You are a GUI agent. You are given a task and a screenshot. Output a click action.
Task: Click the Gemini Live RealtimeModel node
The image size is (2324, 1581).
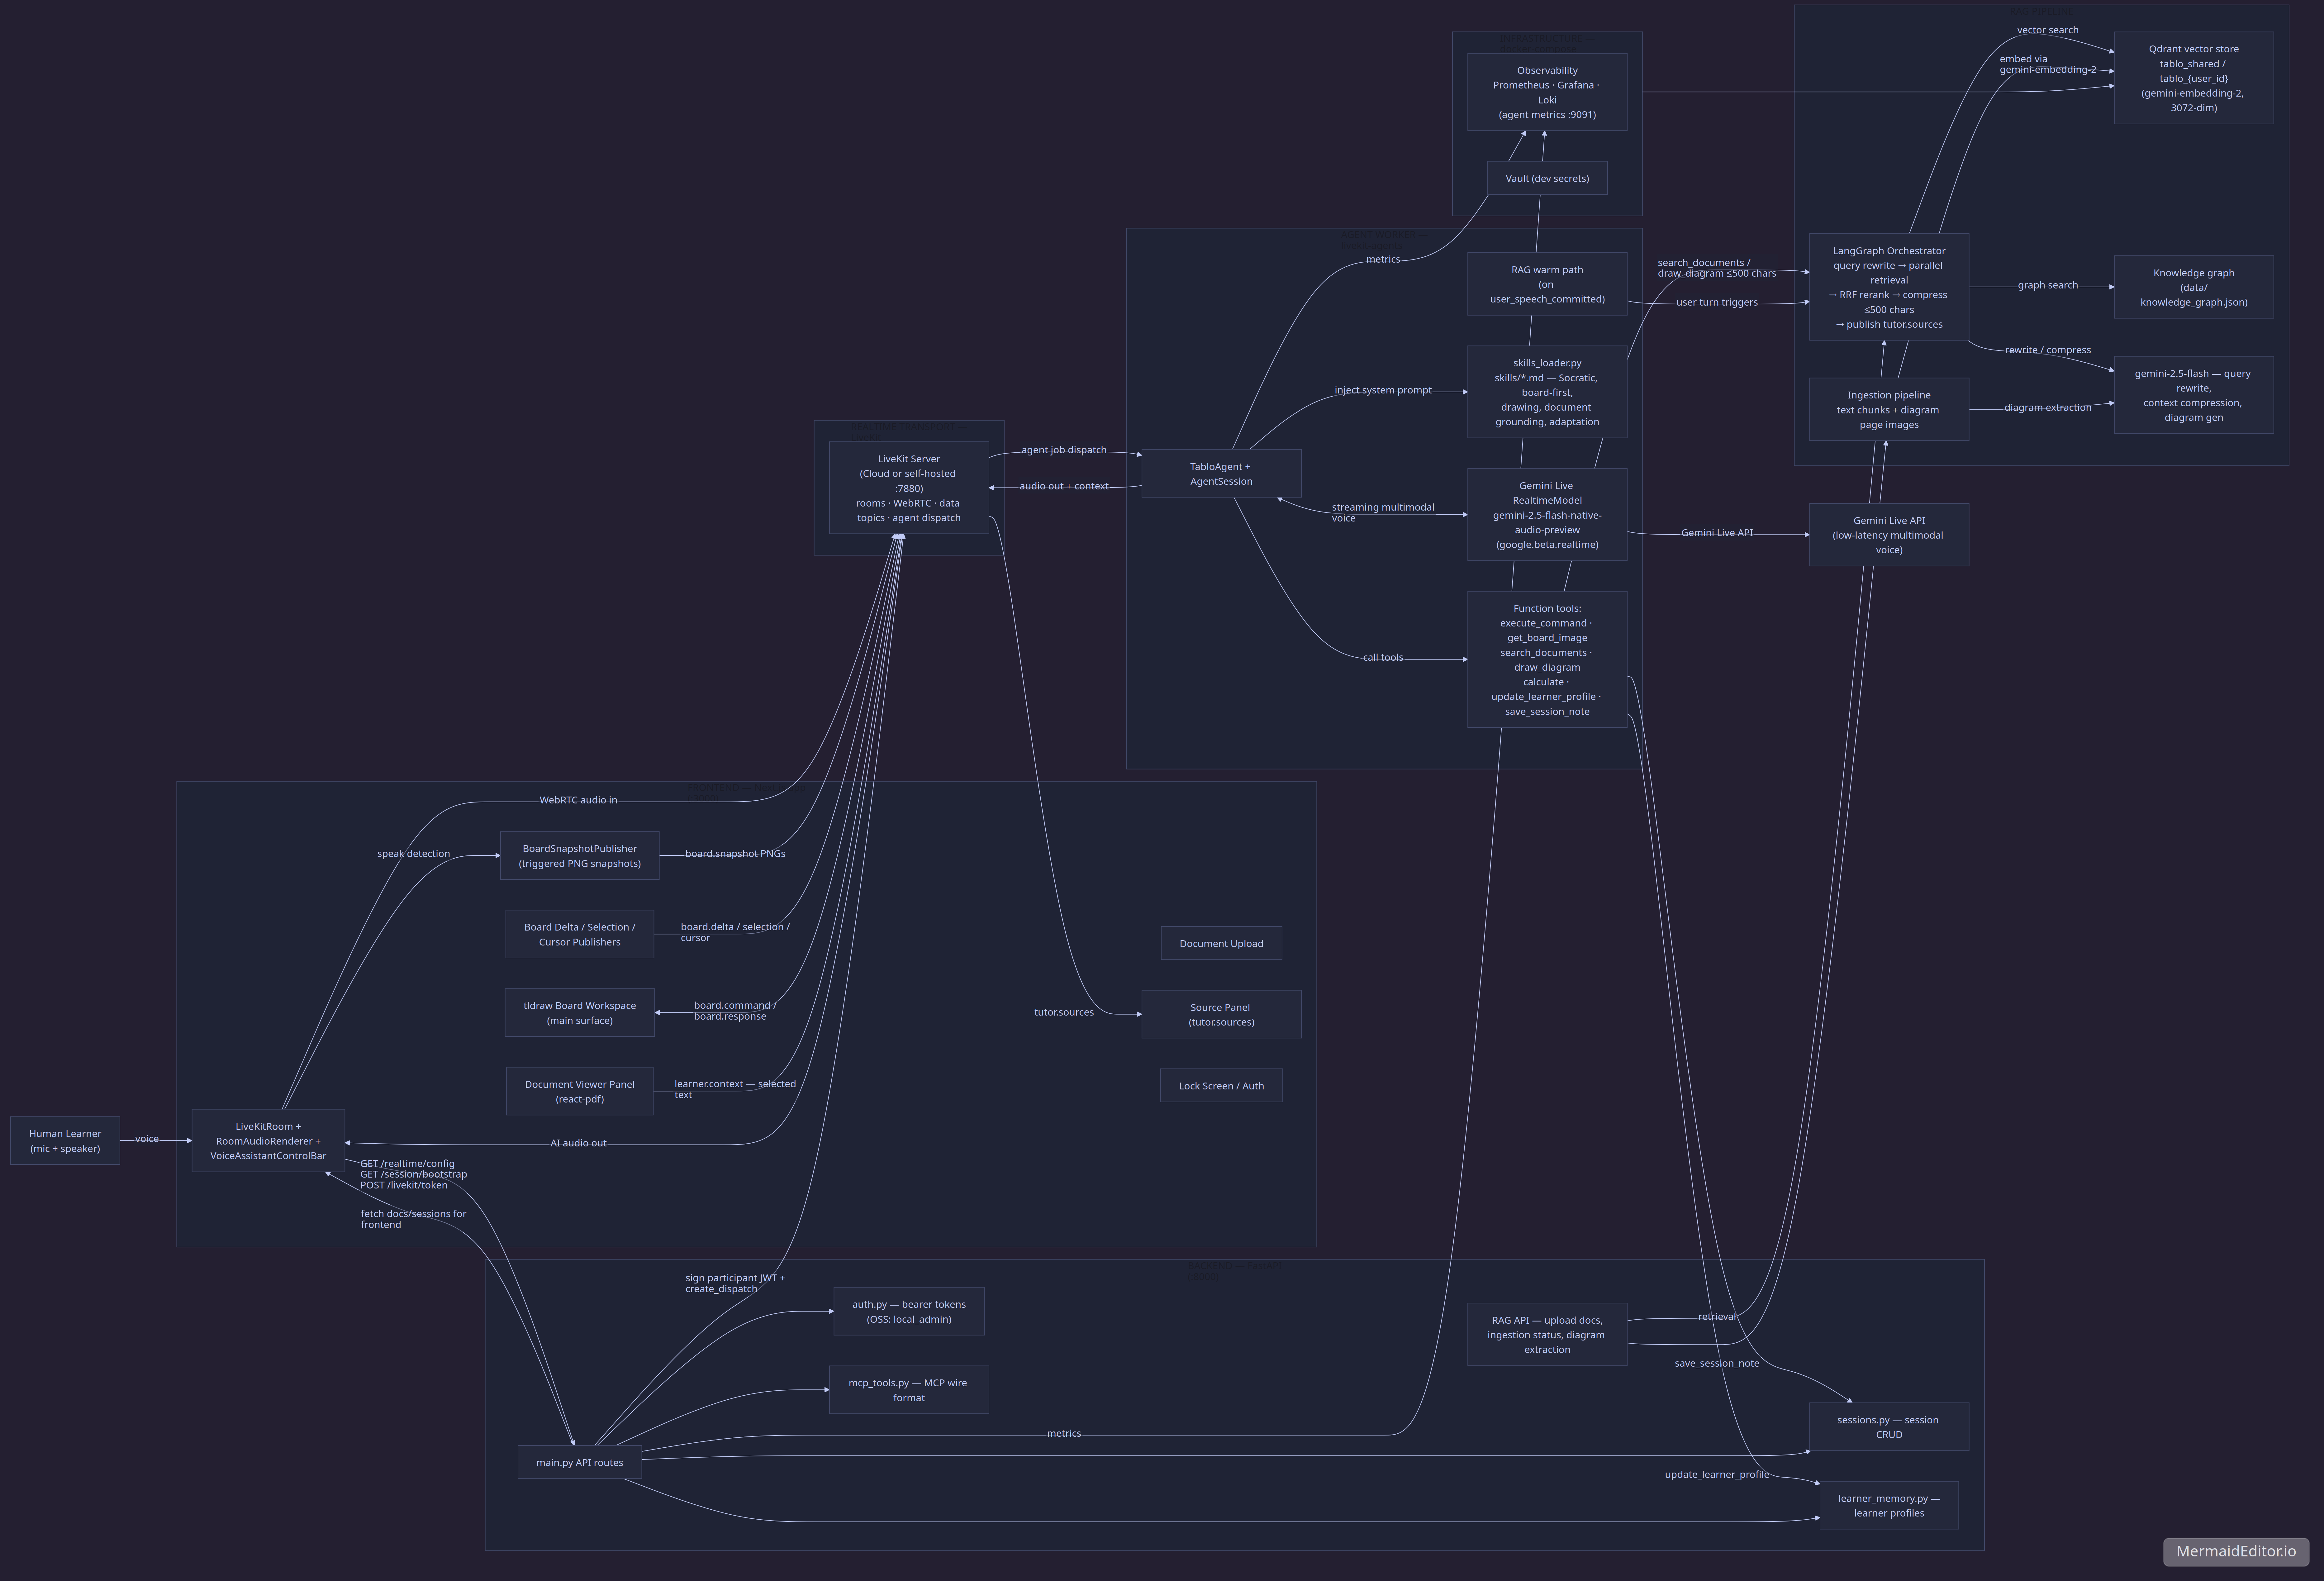point(1547,515)
